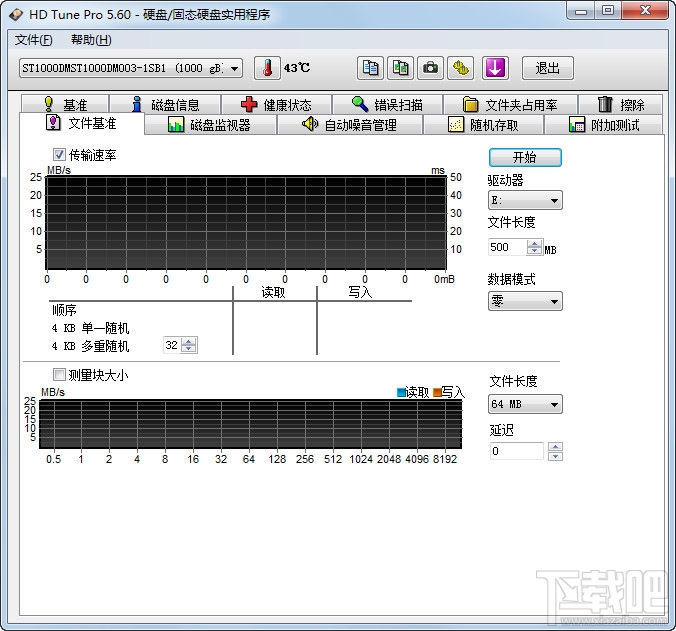Image resolution: width=676 pixels, height=631 pixels.
Task: Click the 顺序 row label
Action: point(64,310)
